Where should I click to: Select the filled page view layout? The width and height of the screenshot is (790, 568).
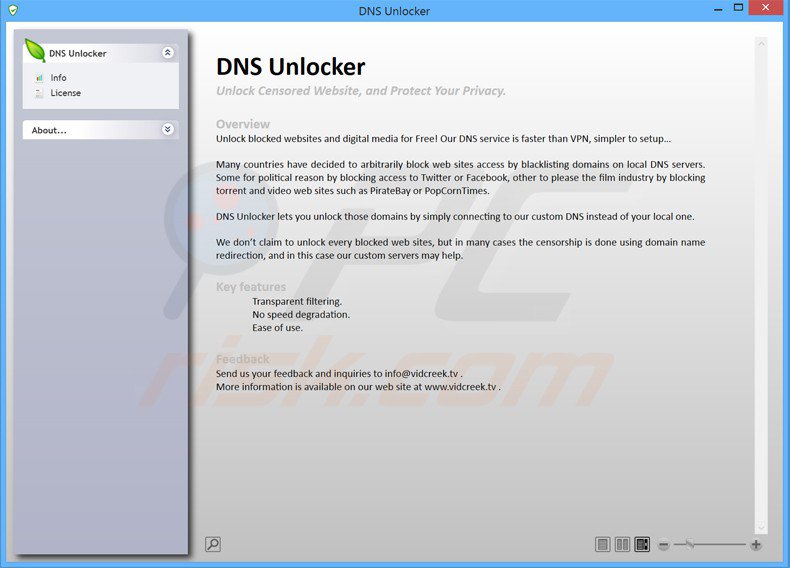click(642, 544)
